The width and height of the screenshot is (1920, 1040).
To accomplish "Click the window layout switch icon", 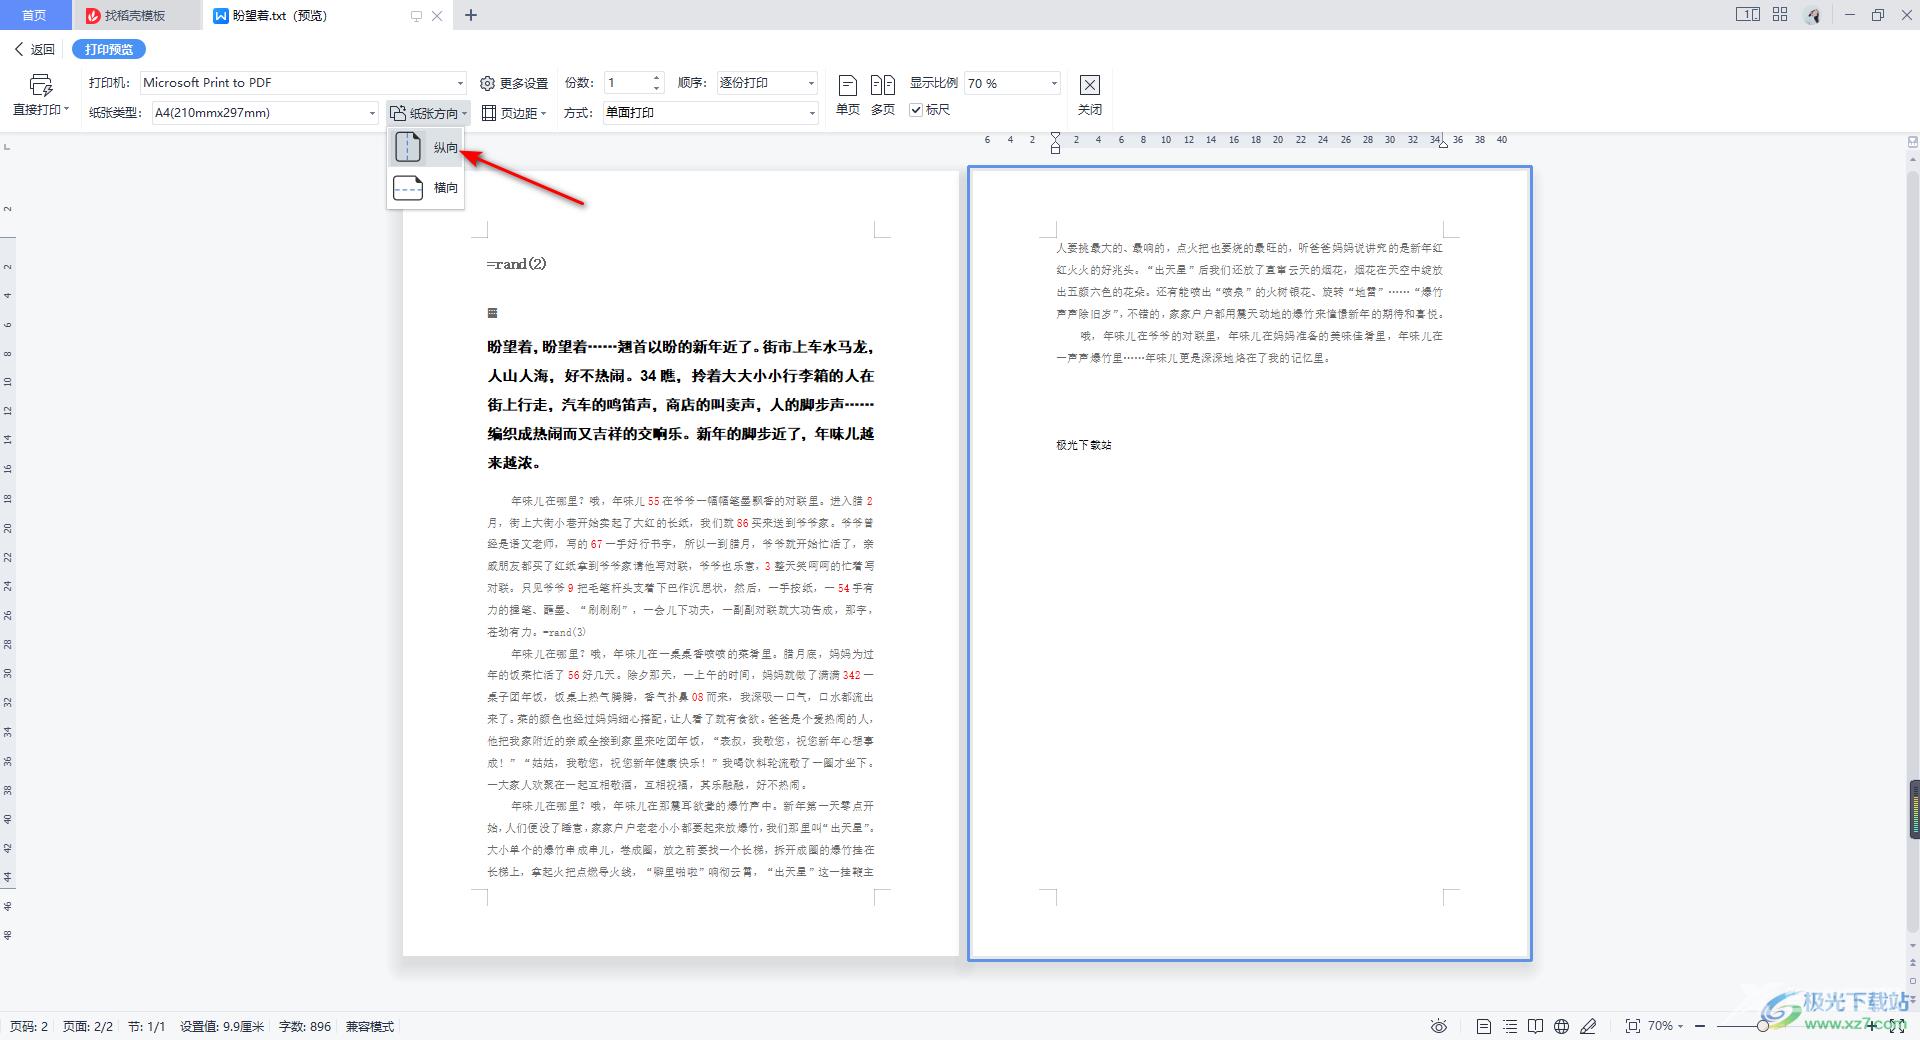I will (1747, 15).
